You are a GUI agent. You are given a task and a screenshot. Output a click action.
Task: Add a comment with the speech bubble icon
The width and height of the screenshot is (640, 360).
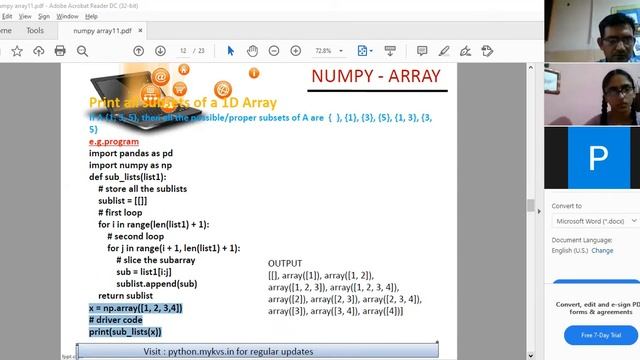pos(422,51)
